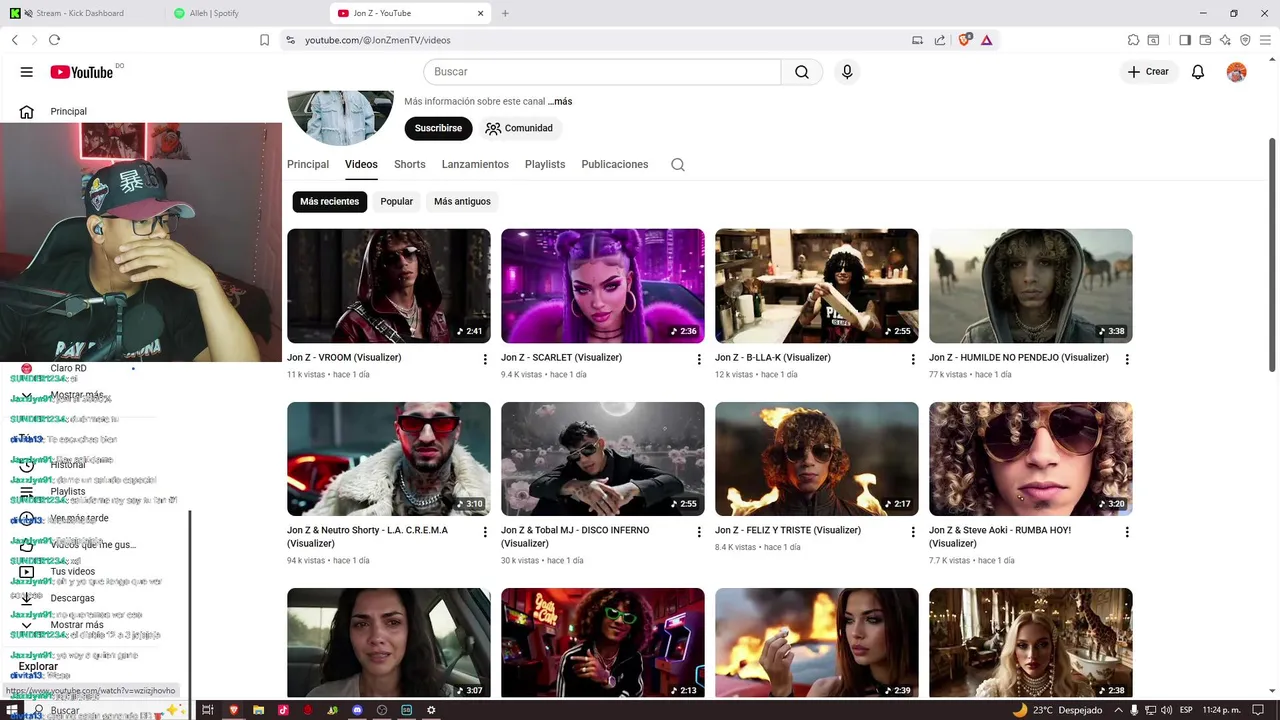Reload the page
The image size is (1280, 720).
[54, 40]
